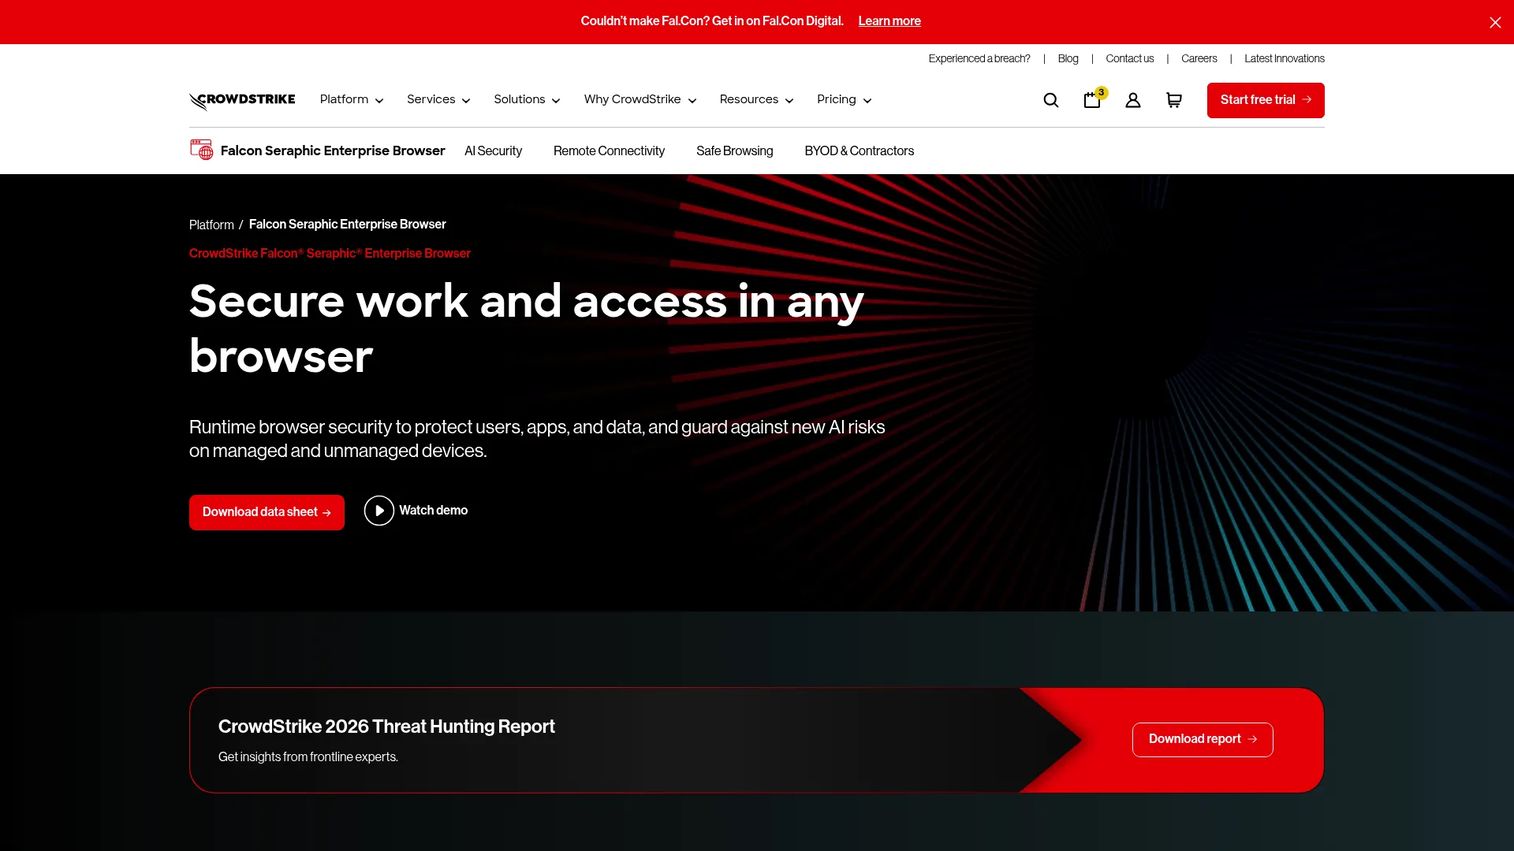The image size is (1514, 851).
Task: Expand the Services dropdown menu
Action: point(439,100)
